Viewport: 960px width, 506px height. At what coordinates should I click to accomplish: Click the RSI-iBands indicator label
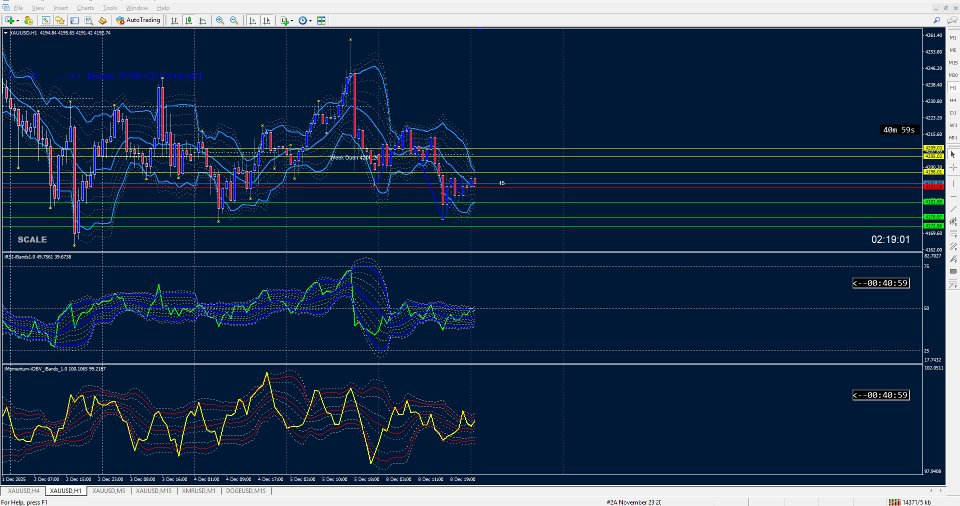[x=38, y=257]
